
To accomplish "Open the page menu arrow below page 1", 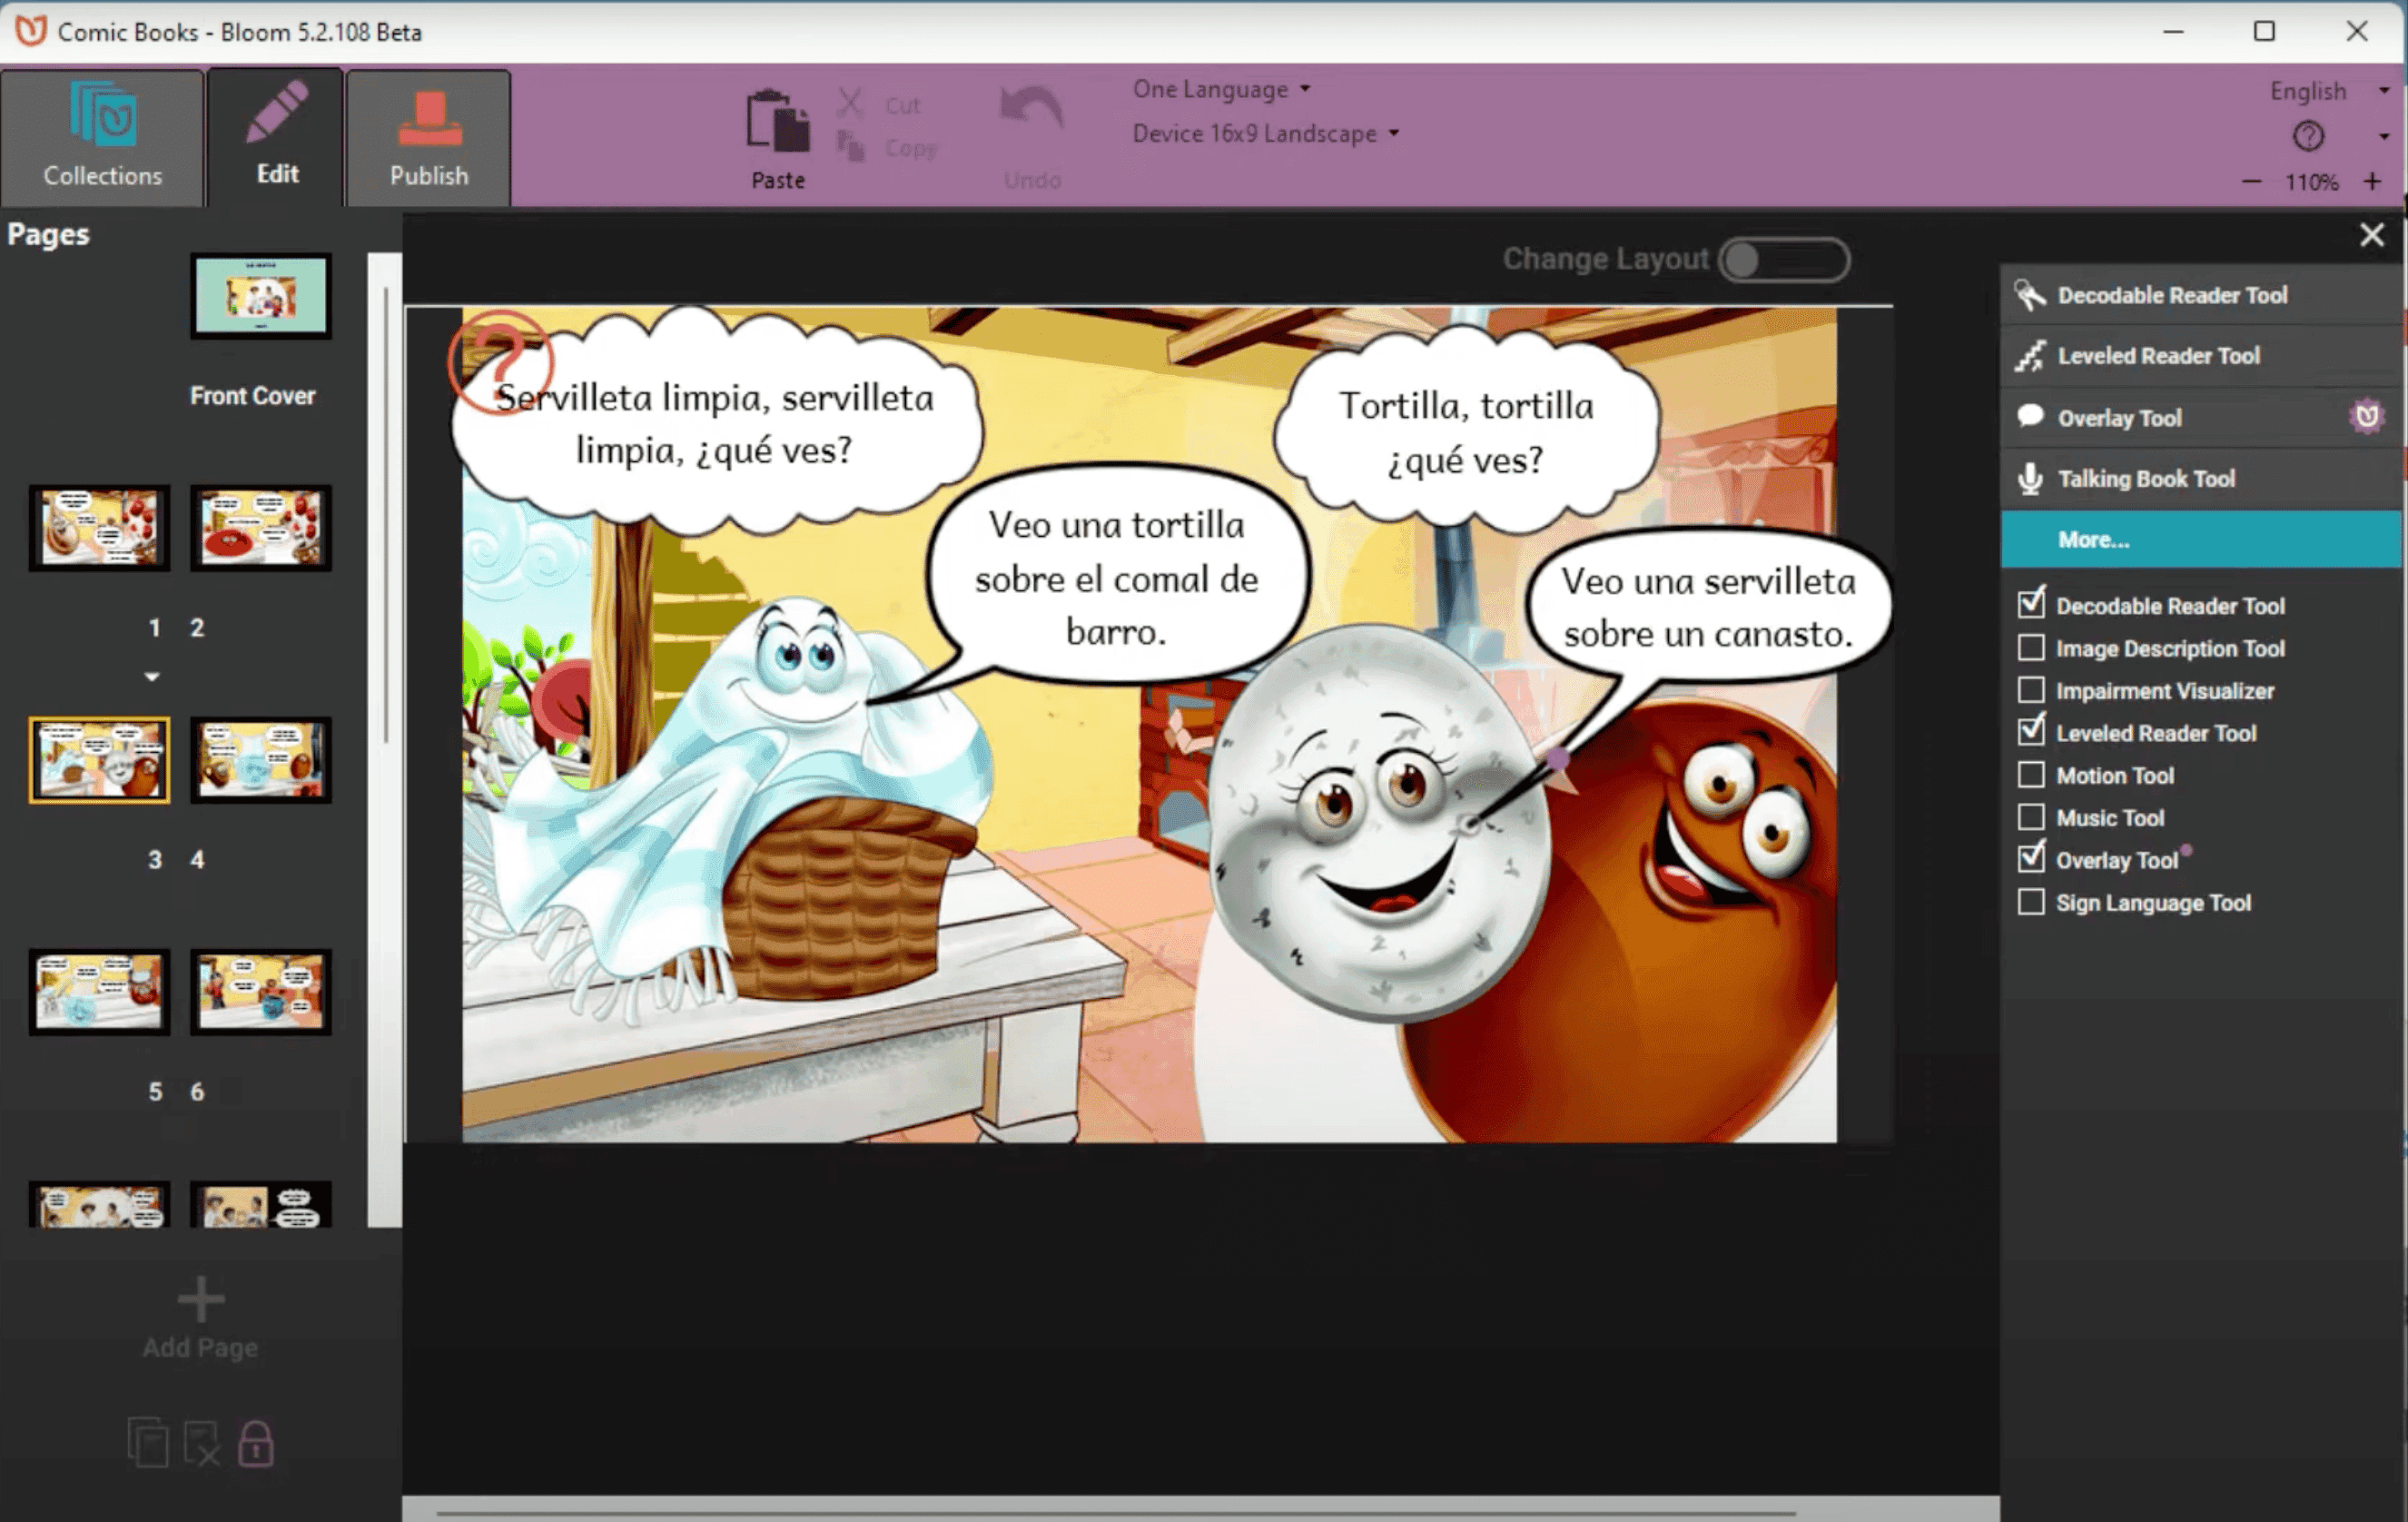I will coord(152,677).
